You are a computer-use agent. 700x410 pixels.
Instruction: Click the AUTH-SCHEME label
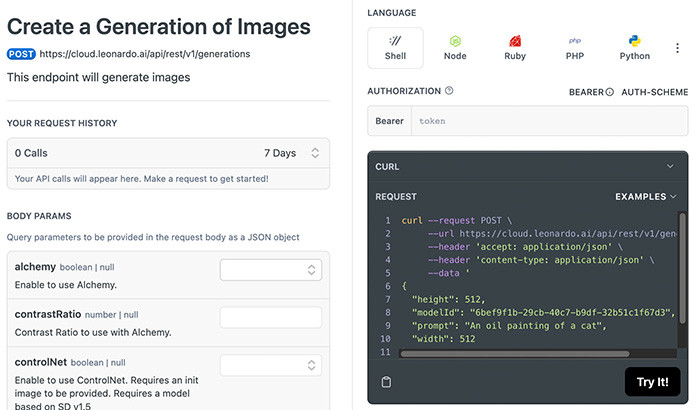click(654, 92)
